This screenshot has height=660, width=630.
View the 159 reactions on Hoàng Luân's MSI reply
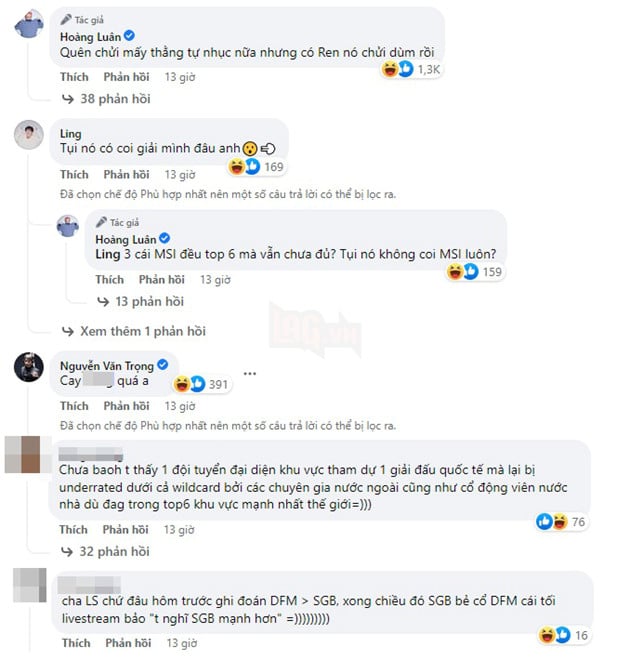(474, 271)
